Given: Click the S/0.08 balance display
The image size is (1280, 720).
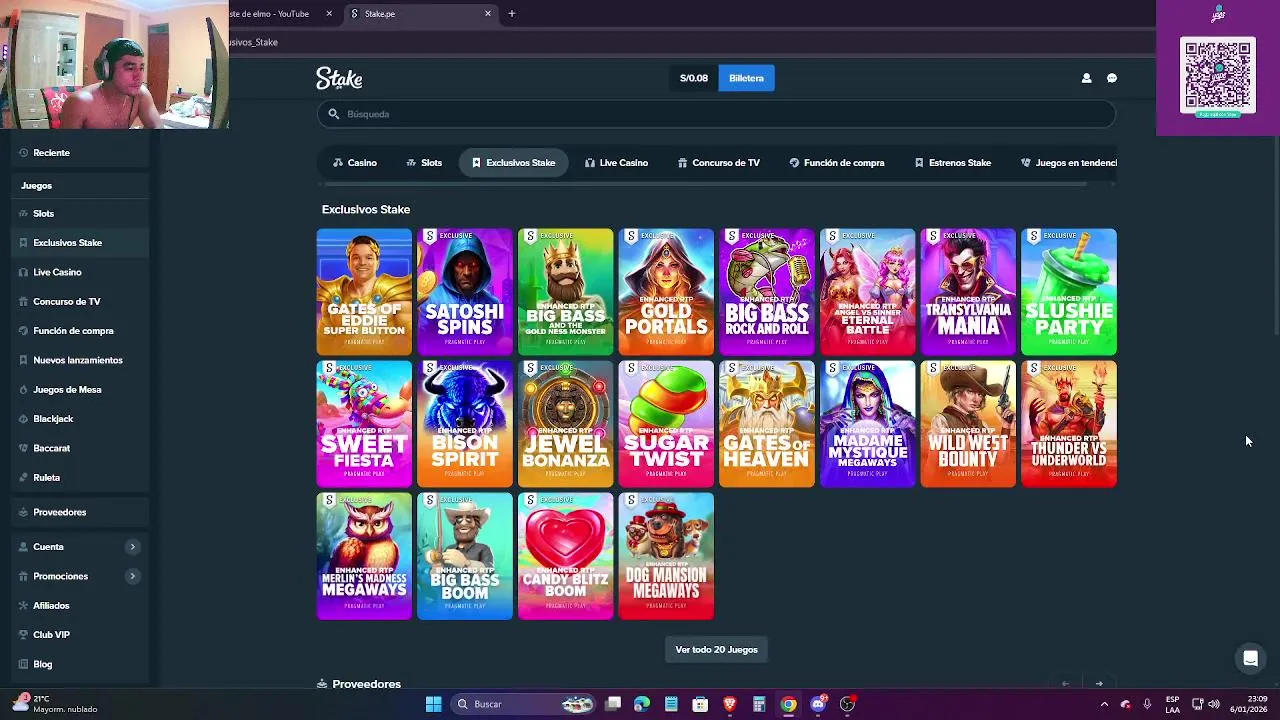Looking at the screenshot, I should click(694, 78).
